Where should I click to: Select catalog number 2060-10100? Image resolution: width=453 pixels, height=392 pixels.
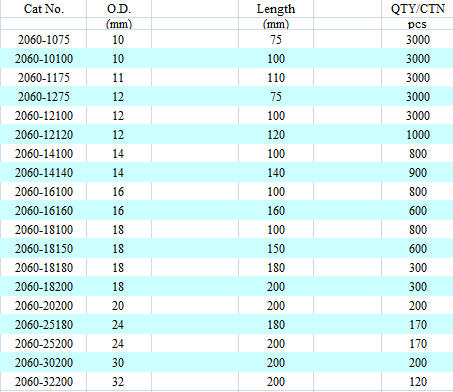tap(44, 59)
